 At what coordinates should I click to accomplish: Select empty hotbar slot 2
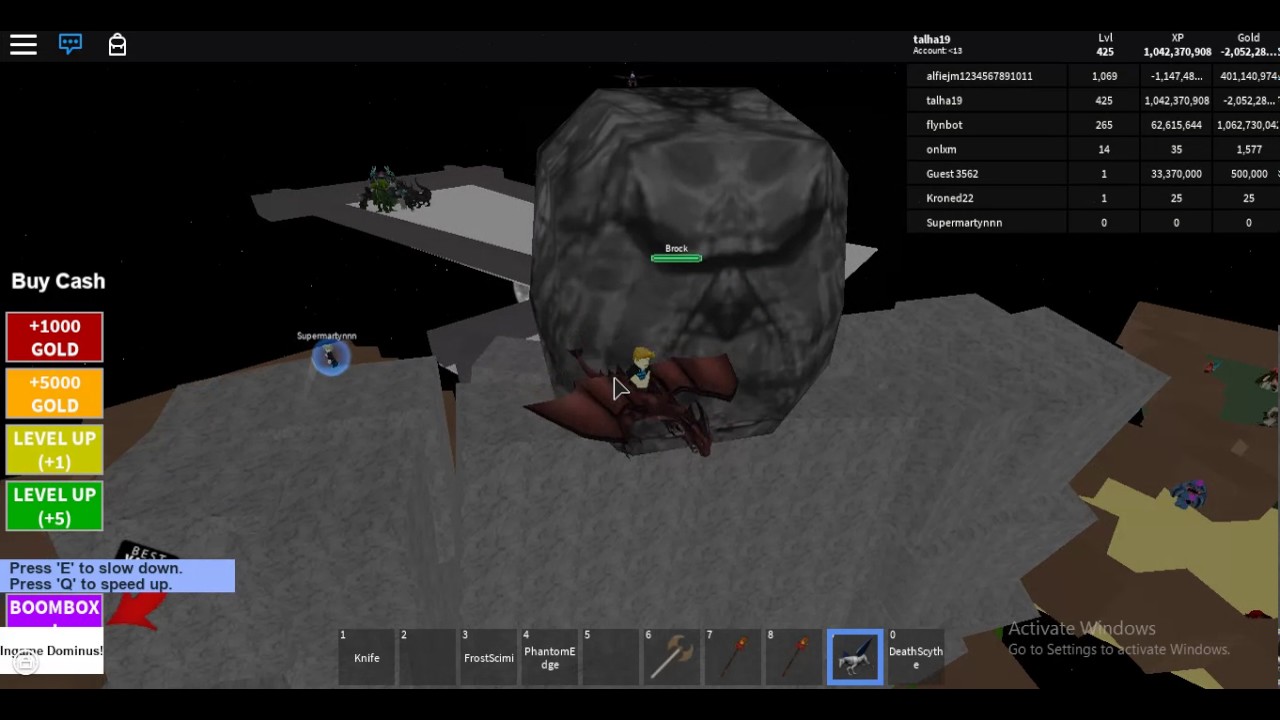pyautogui.click(x=427, y=657)
